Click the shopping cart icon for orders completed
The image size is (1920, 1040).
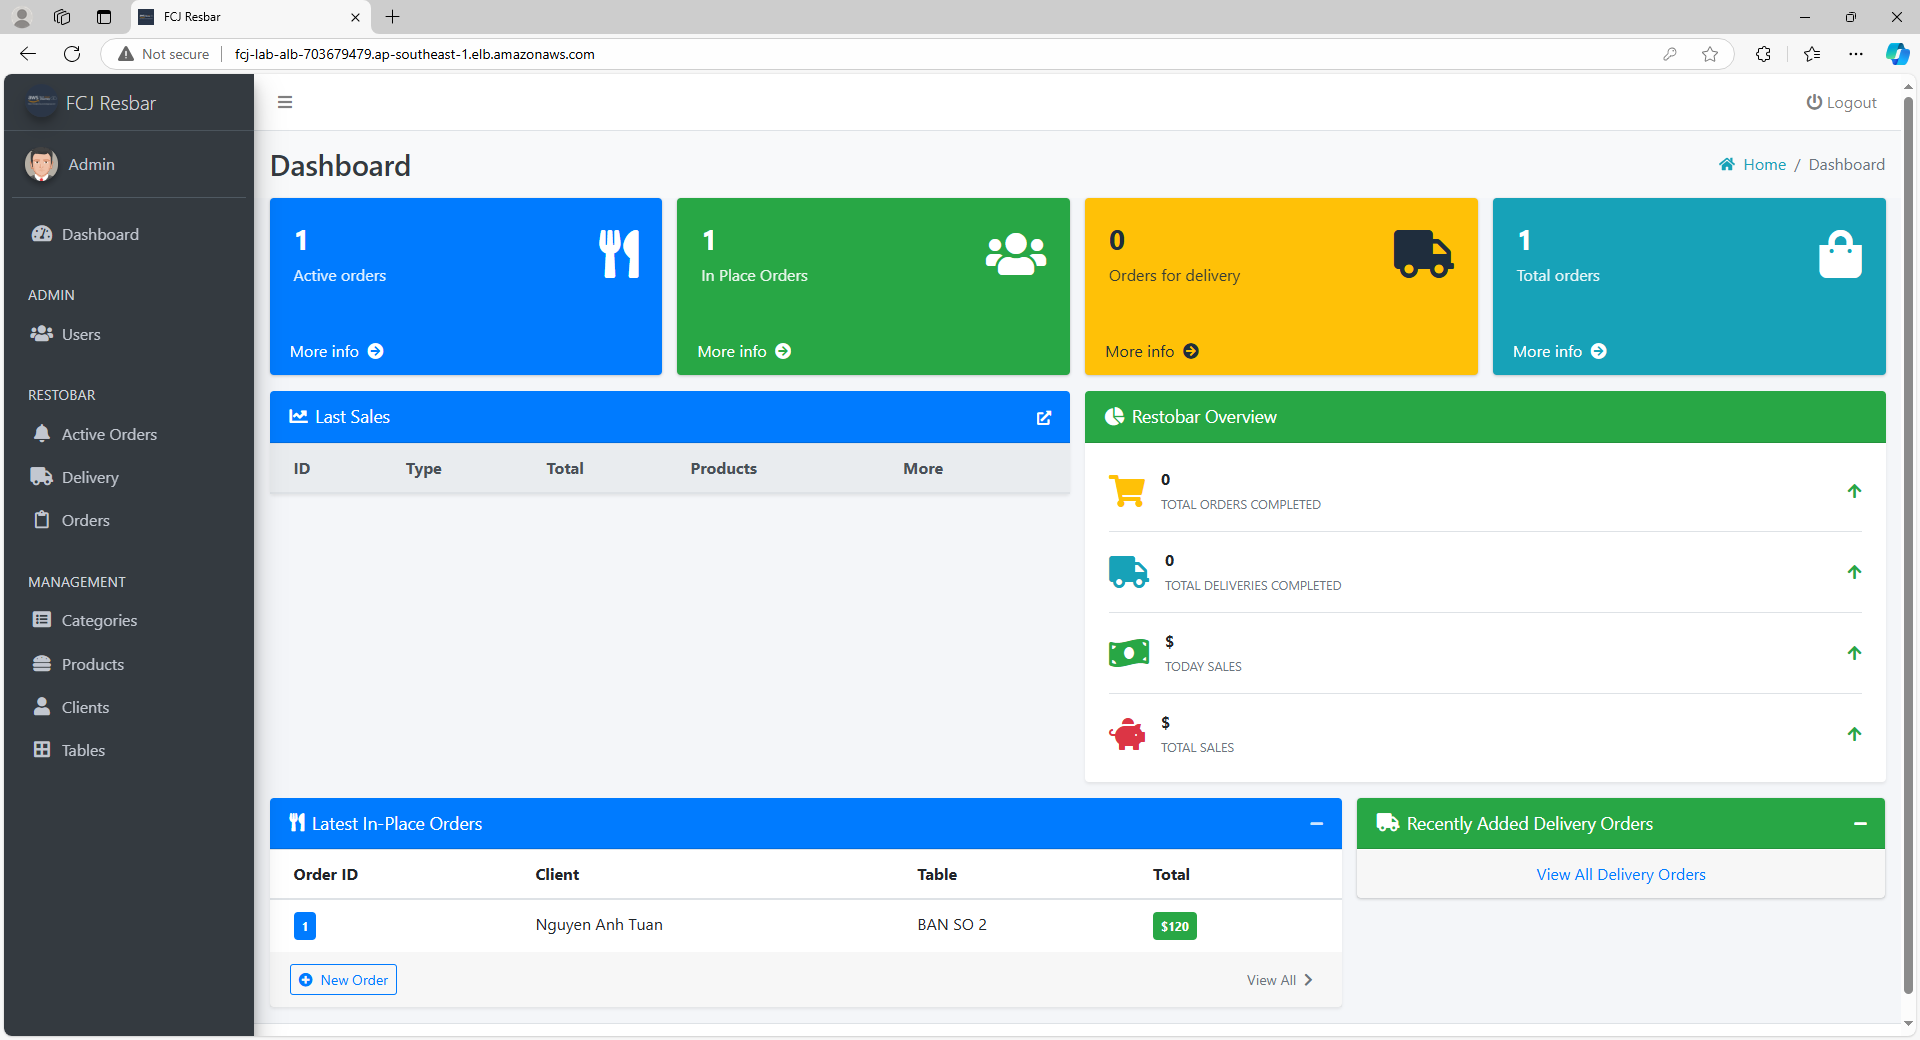pyautogui.click(x=1127, y=491)
